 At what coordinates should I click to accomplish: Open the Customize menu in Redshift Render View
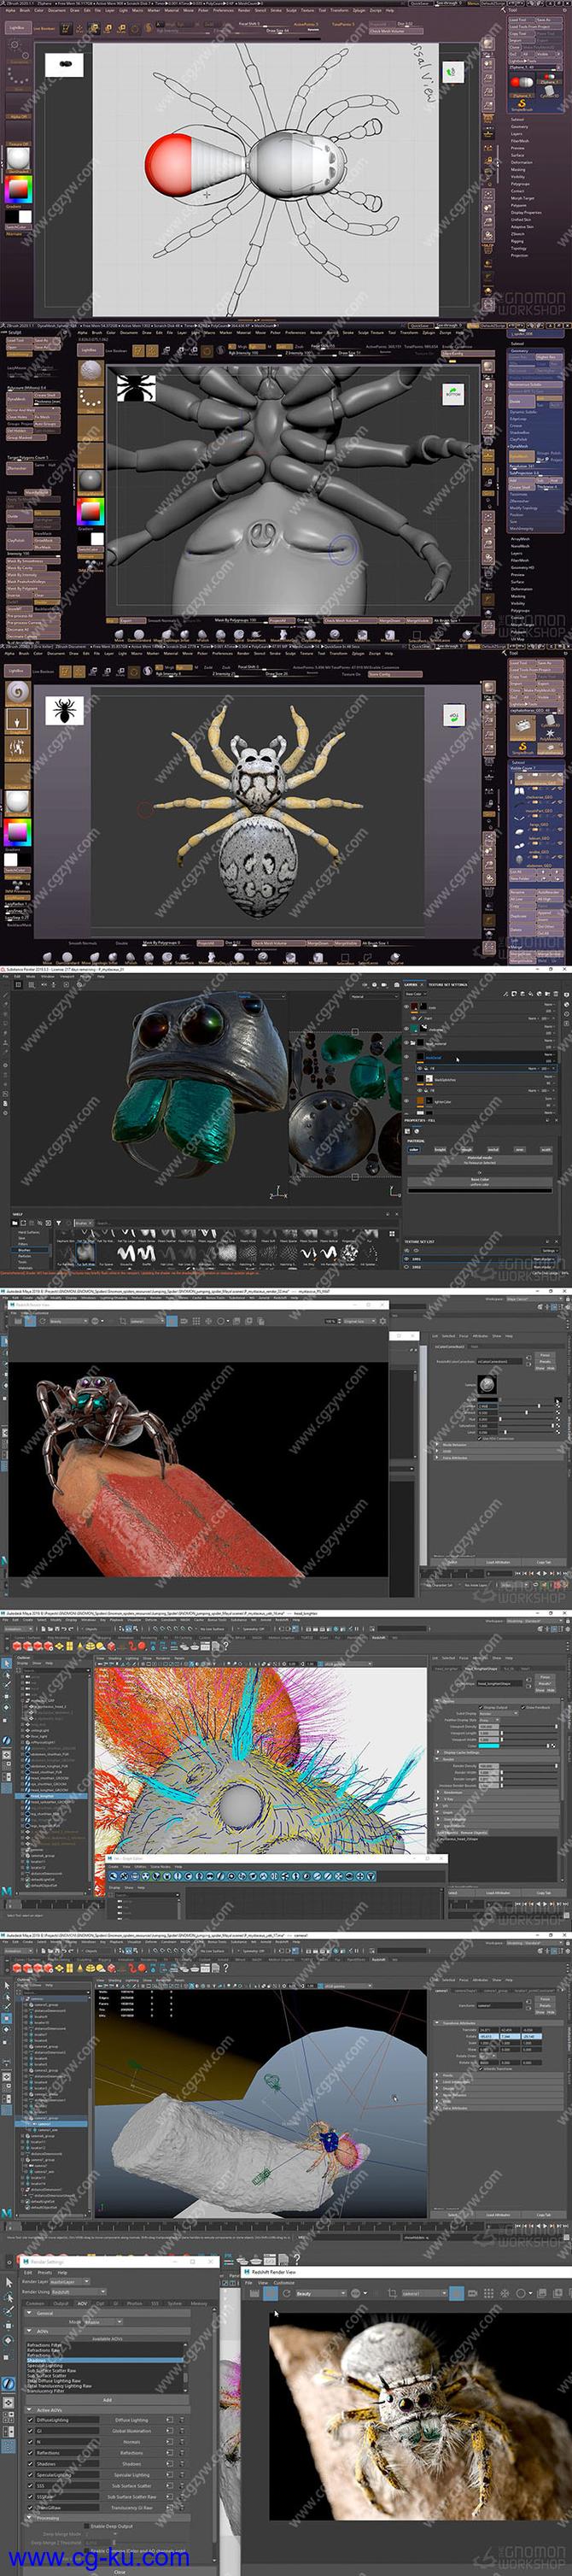point(284,2283)
